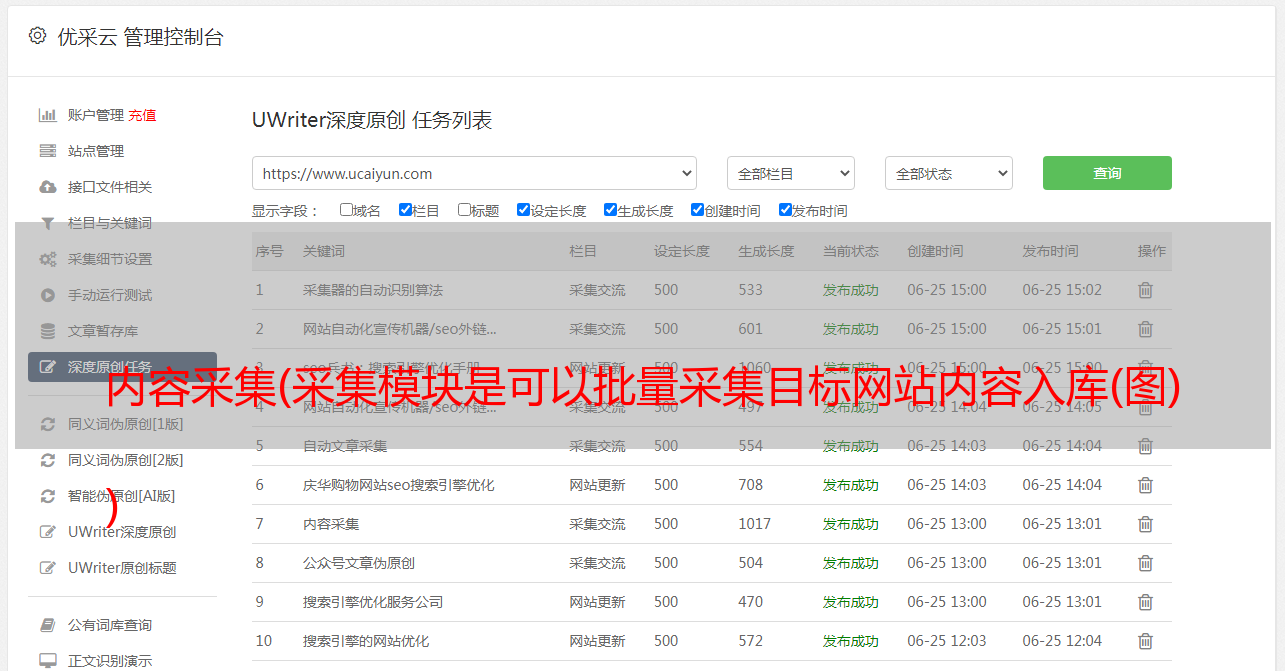This screenshot has height=671, width=1285.
Task: Open the site URL dropdown
Action: (474, 173)
